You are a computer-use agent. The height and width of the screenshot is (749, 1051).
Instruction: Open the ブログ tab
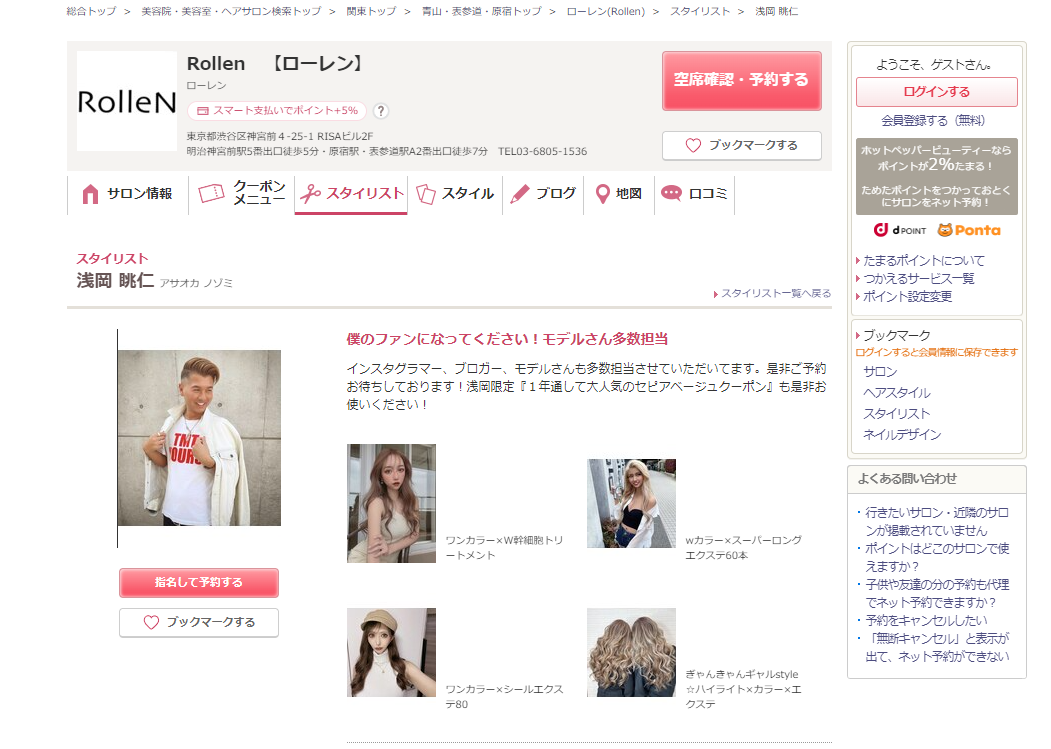[x=543, y=194]
